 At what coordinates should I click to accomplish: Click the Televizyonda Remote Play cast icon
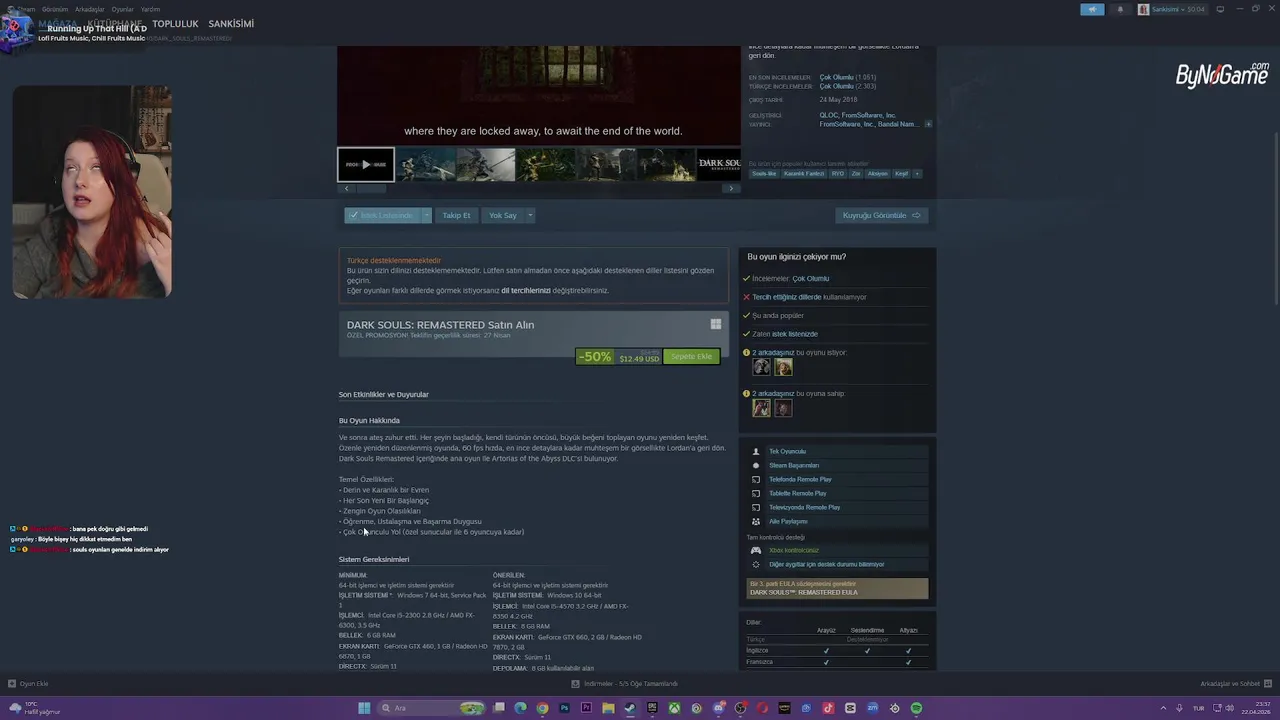tap(756, 507)
